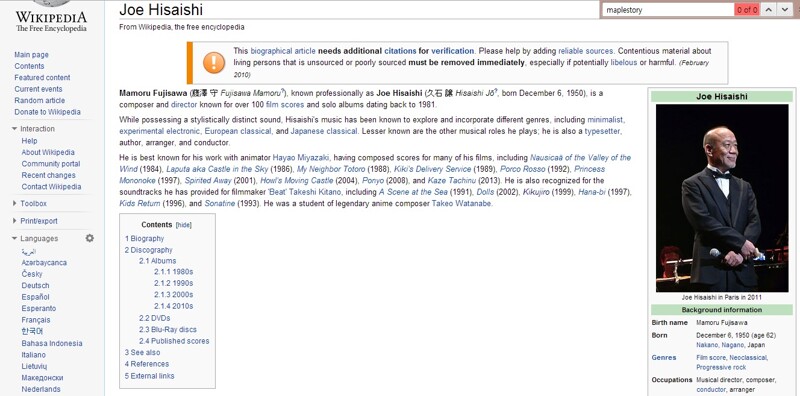The height and width of the screenshot is (396, 800).
Task: Open the Main page link
Action: coord(32,55)
